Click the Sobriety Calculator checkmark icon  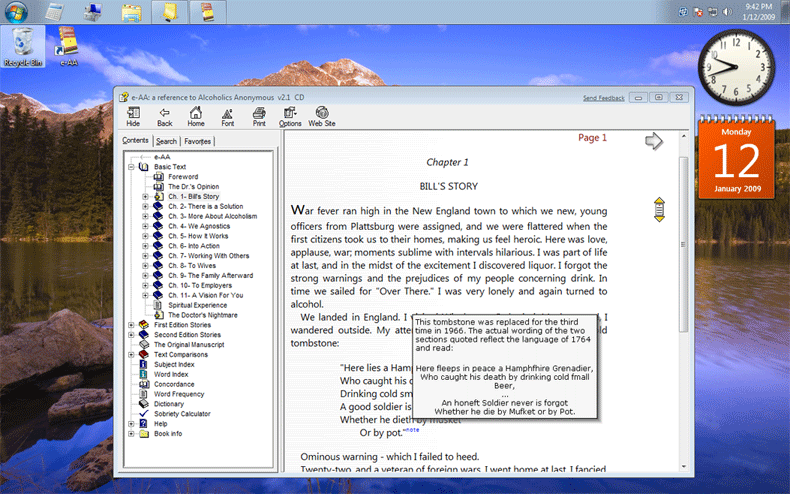point(144,413)
